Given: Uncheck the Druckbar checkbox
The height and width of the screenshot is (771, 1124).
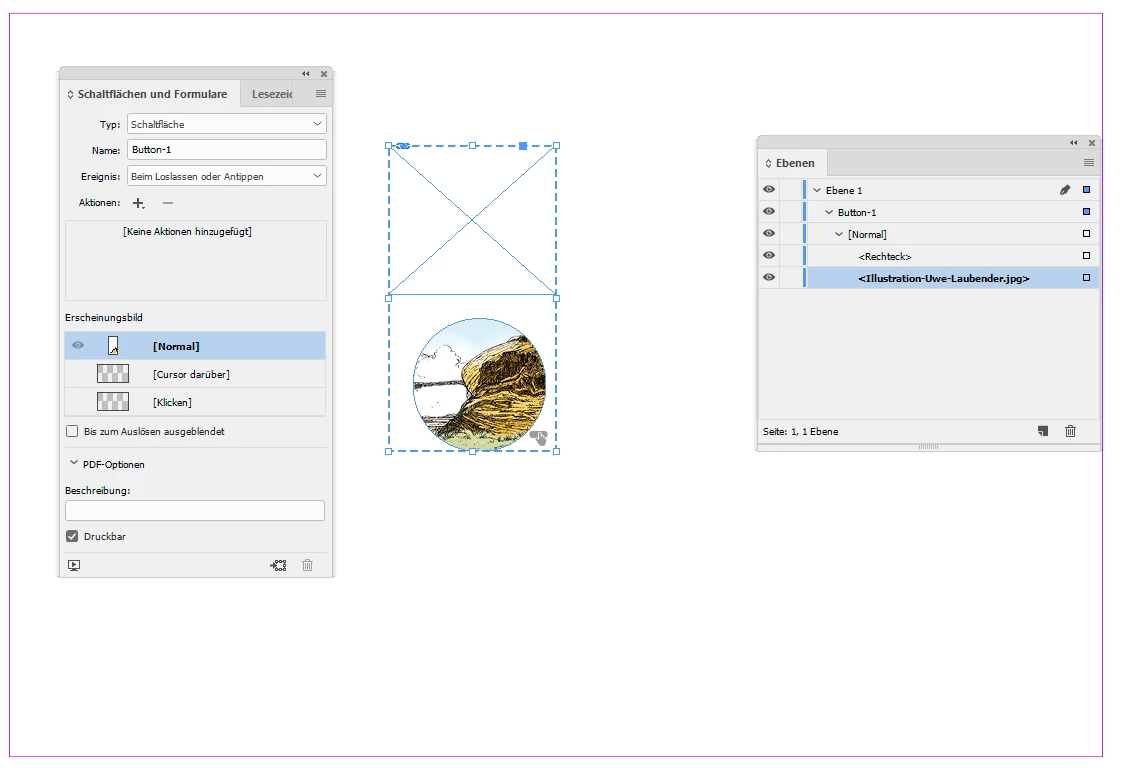Looking at the screenshot, I should 72,536.
